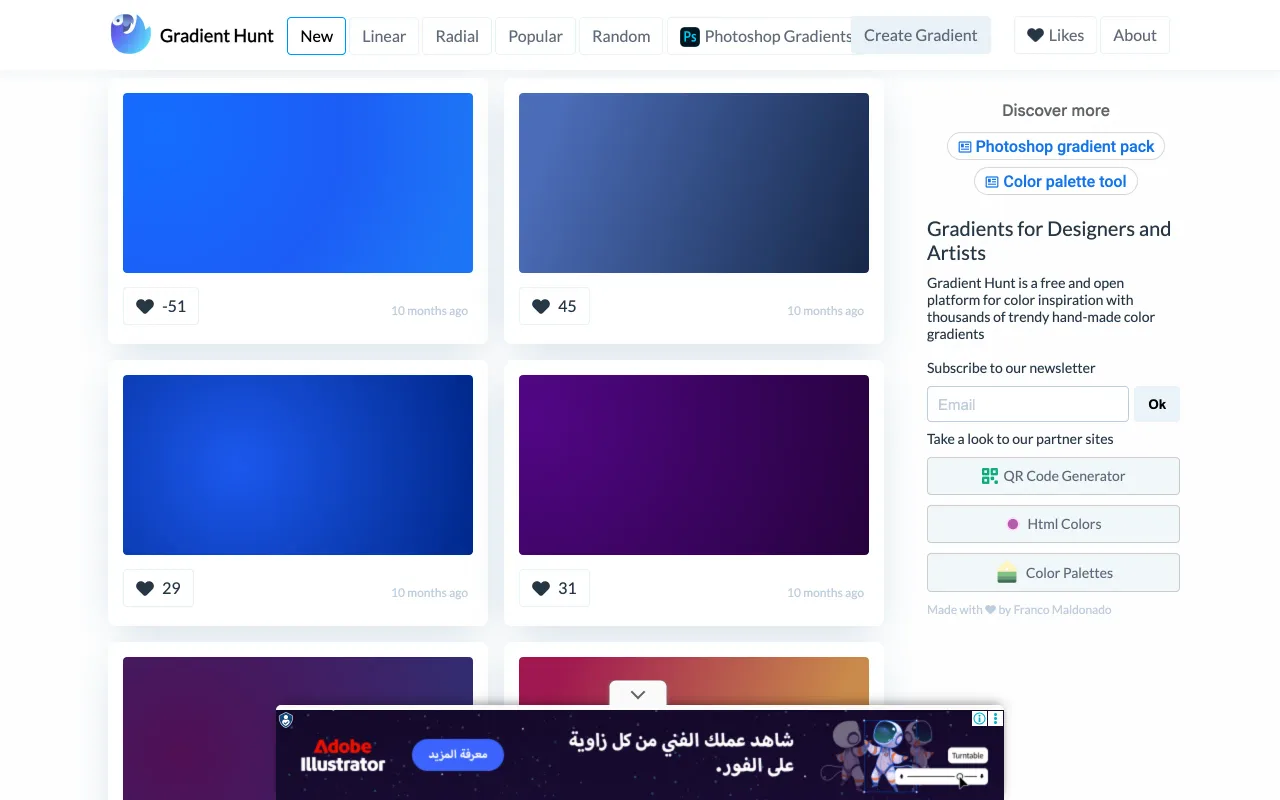
Task: Click the "Made with" footer heart icon
Action: tap(990, 610)
